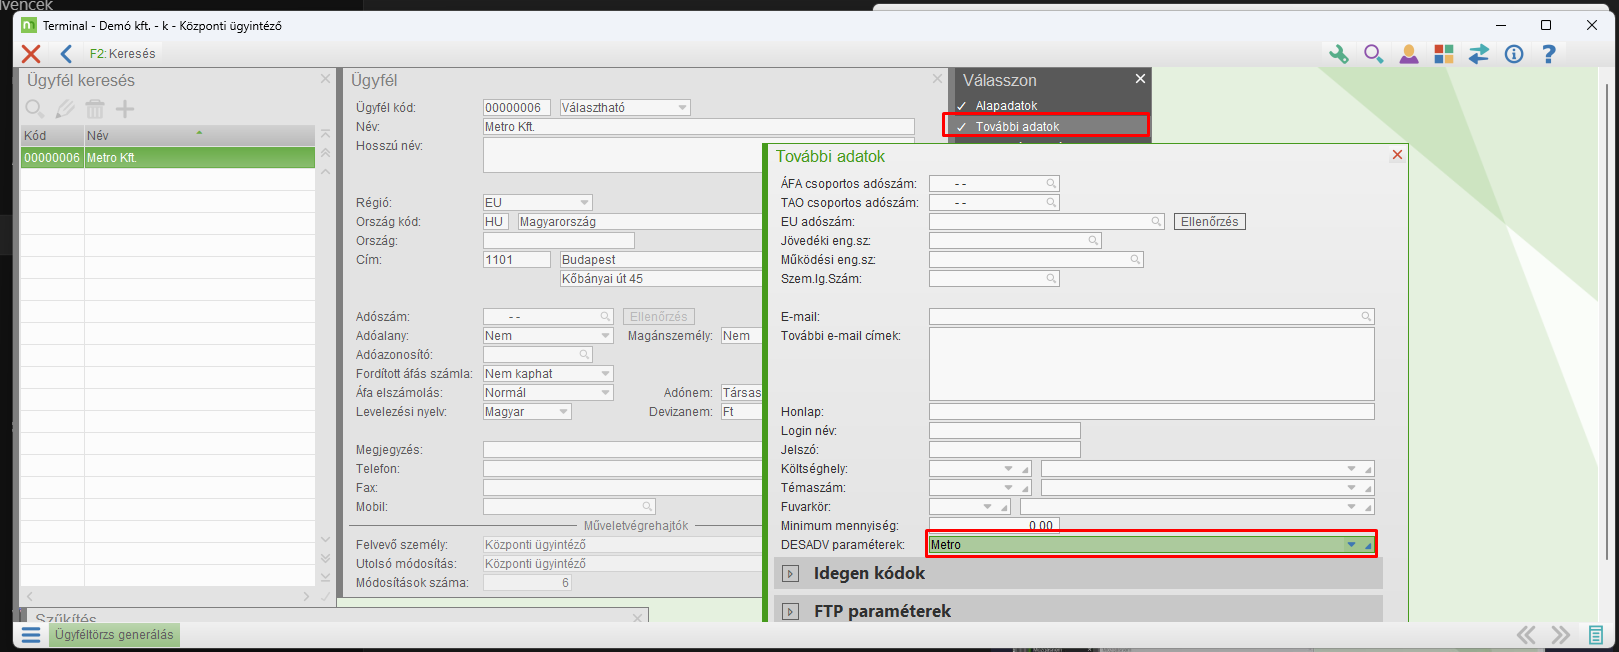Image resolution: width=1619 pixels, height=652 pixels.
Task: Click lookup icon in E-mail field
Action: [x=1366, y=317]
